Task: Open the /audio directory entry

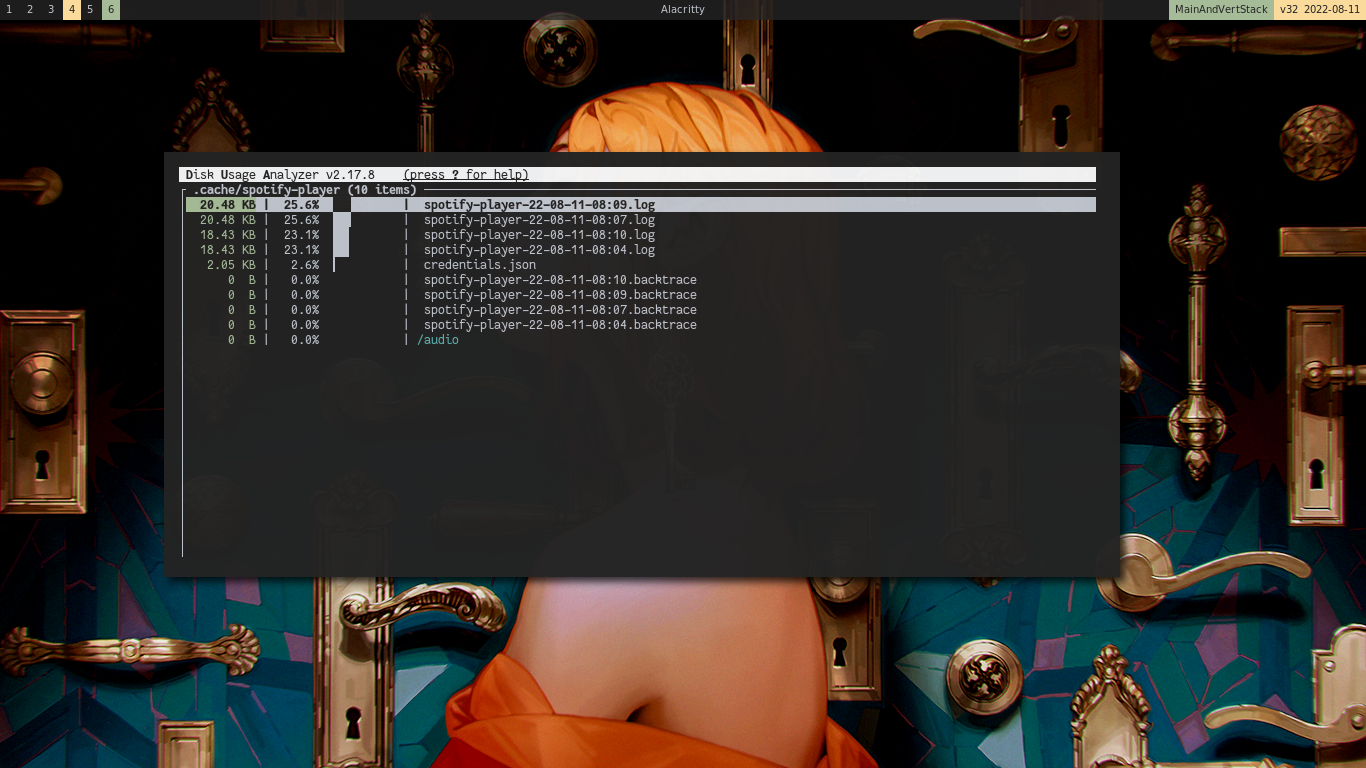Action: (x=438, y=340)
